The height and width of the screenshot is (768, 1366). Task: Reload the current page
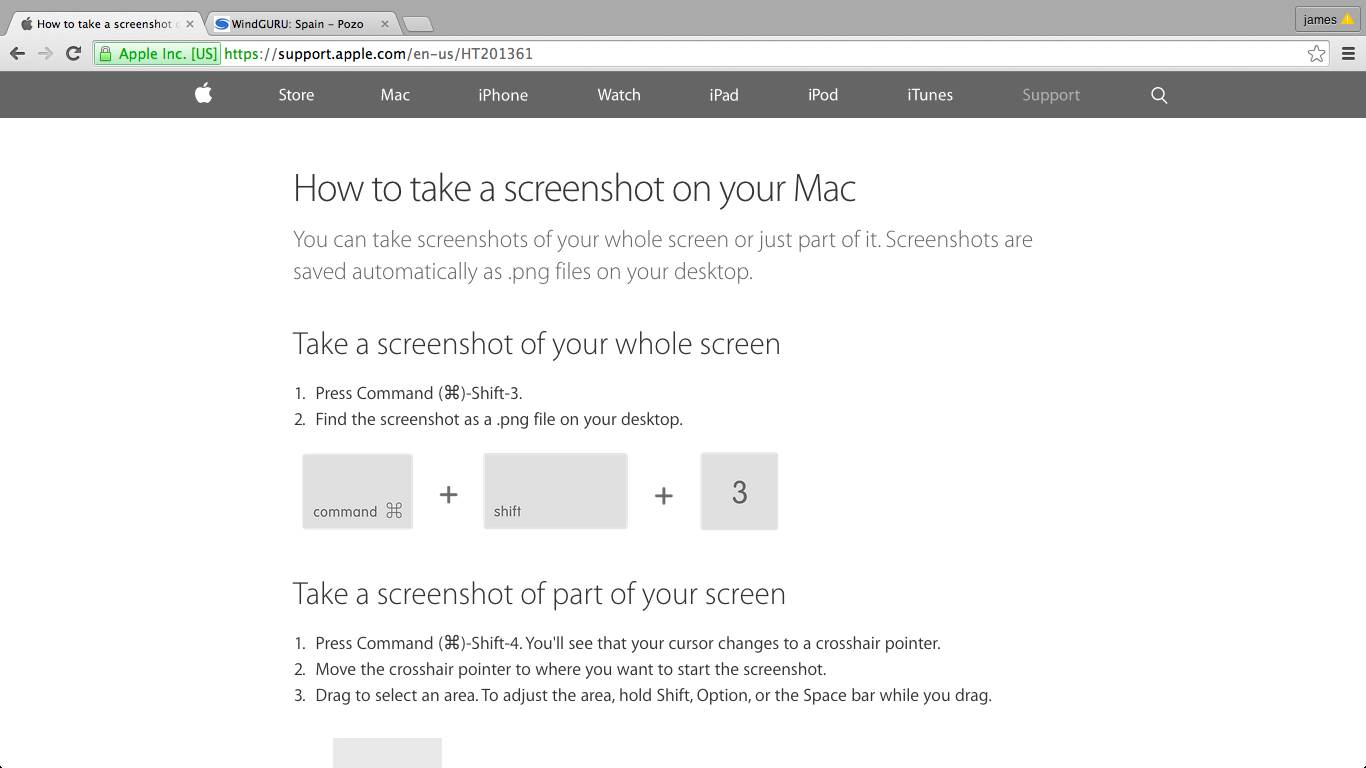[x=71, y=53]
